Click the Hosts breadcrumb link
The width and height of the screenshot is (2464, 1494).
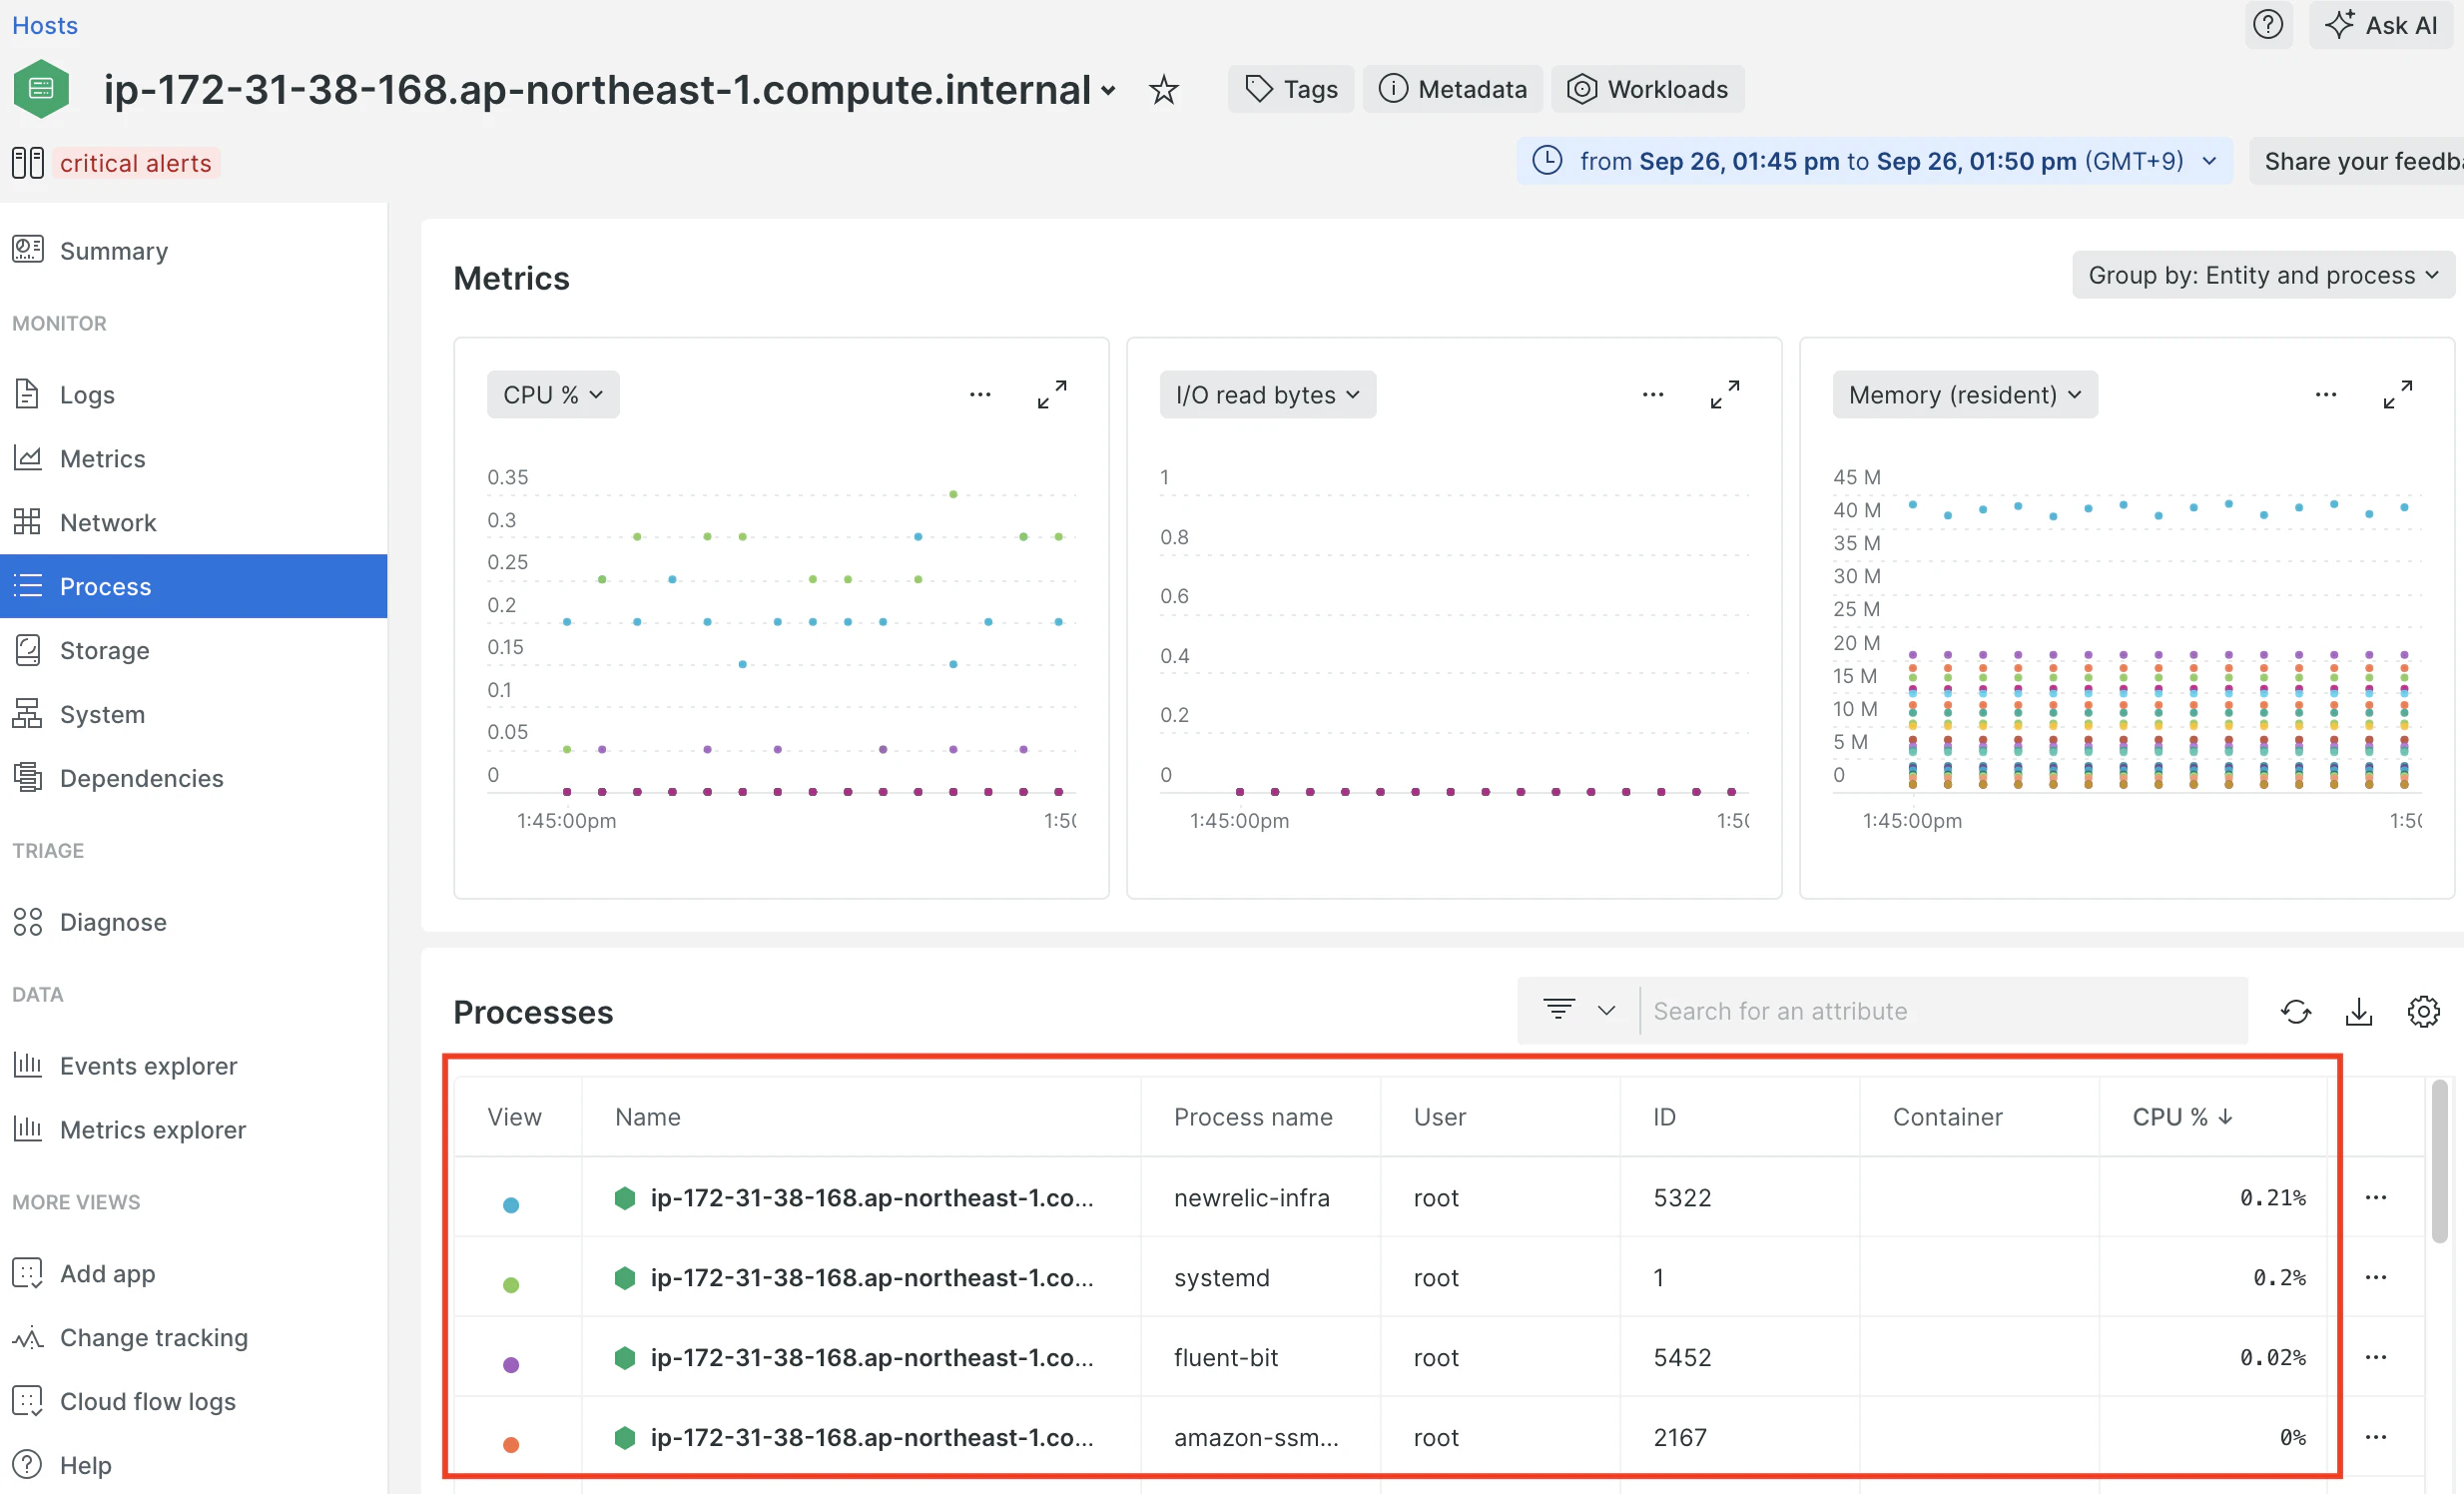(x=44, y=25)
